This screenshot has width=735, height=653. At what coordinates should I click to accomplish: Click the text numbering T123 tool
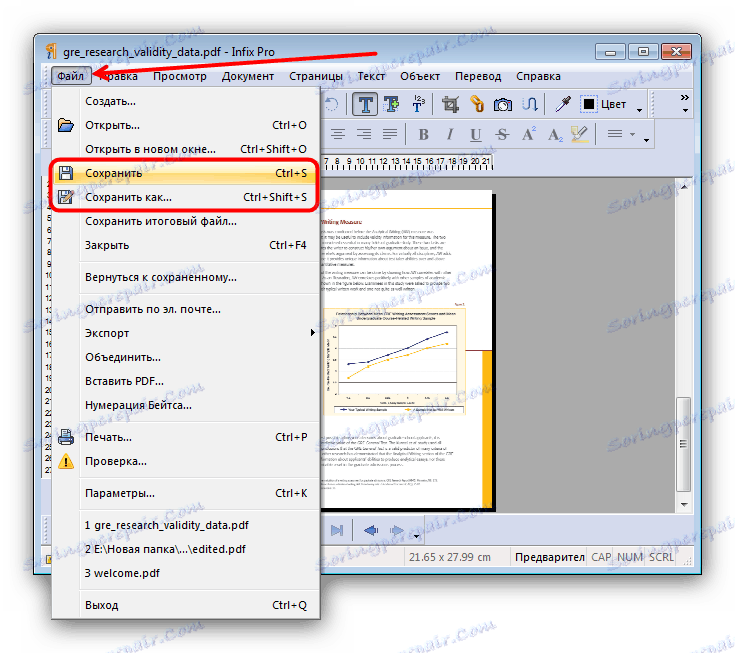(418, 104)
